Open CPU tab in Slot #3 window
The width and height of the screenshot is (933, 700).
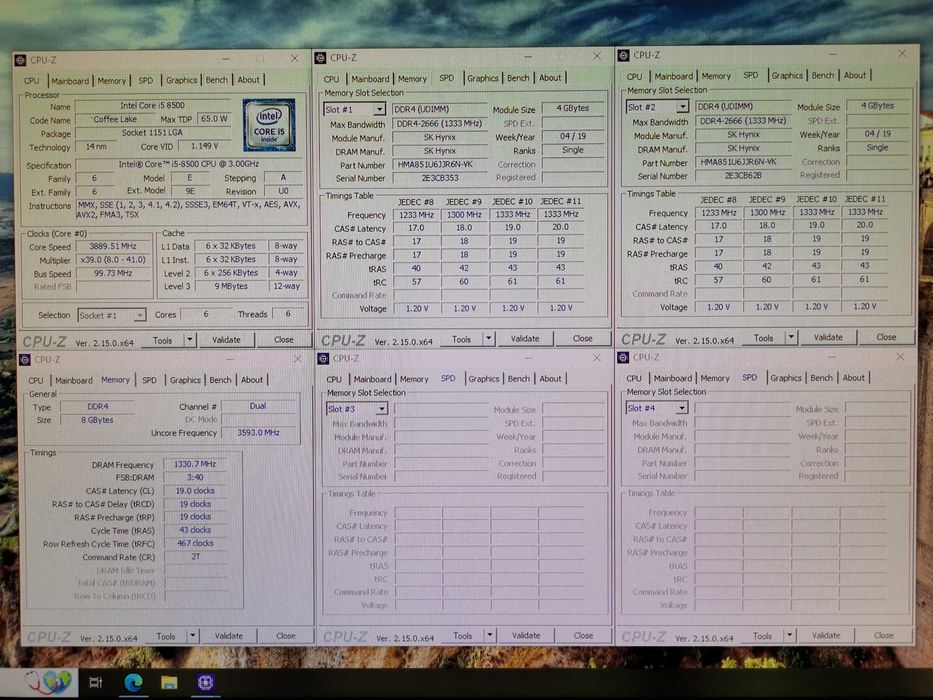tap(334, 379)
